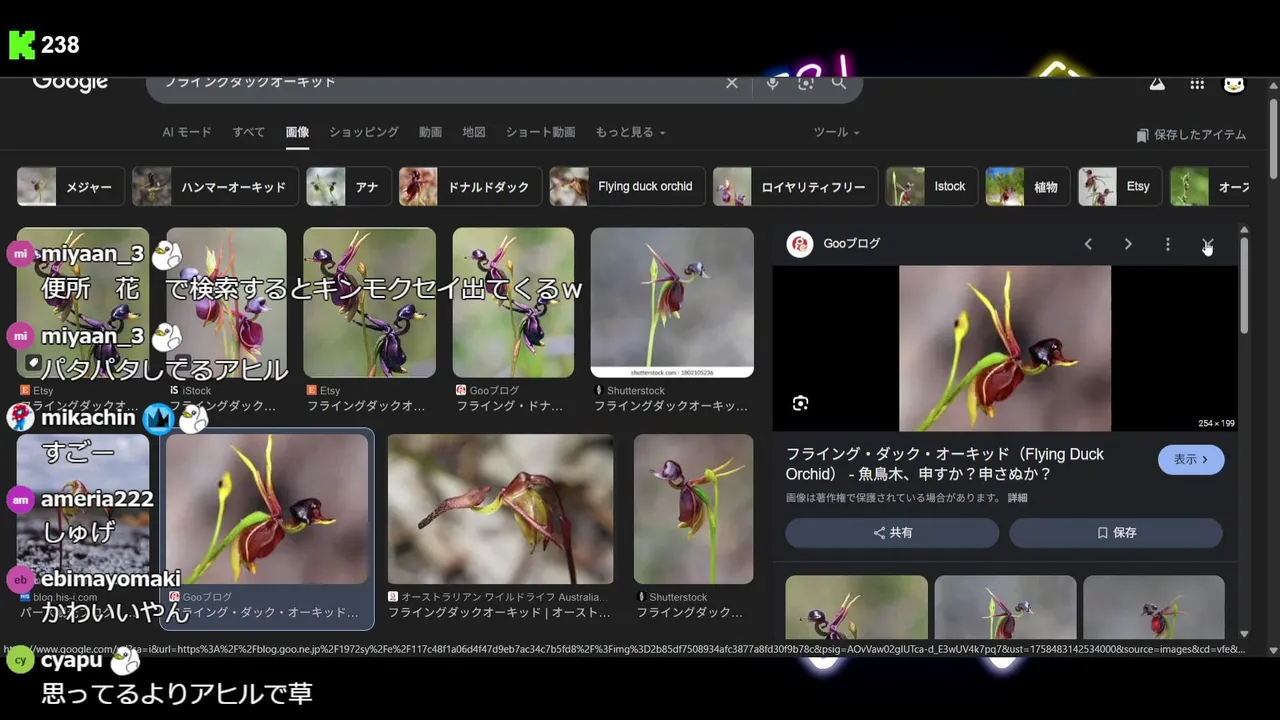Open Google Lens image search in search bar

(x=806, y=83)
